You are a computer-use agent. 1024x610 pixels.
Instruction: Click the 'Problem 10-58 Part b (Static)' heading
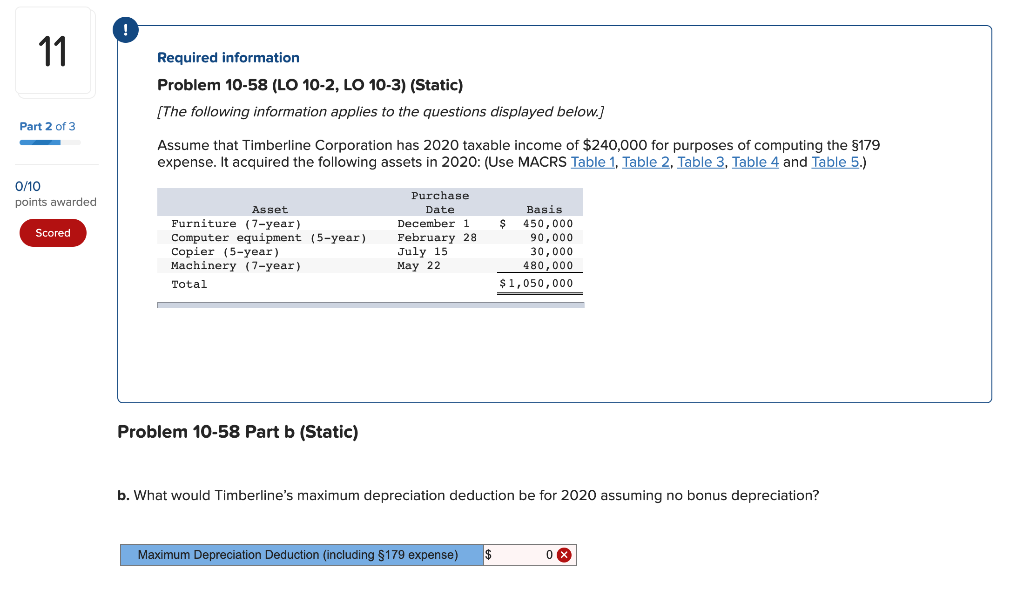pos(238,432)
